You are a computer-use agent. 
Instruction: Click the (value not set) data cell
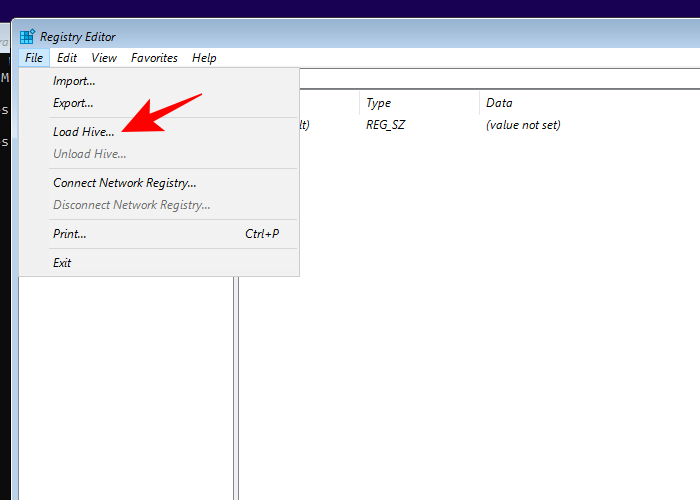point(523,125)
